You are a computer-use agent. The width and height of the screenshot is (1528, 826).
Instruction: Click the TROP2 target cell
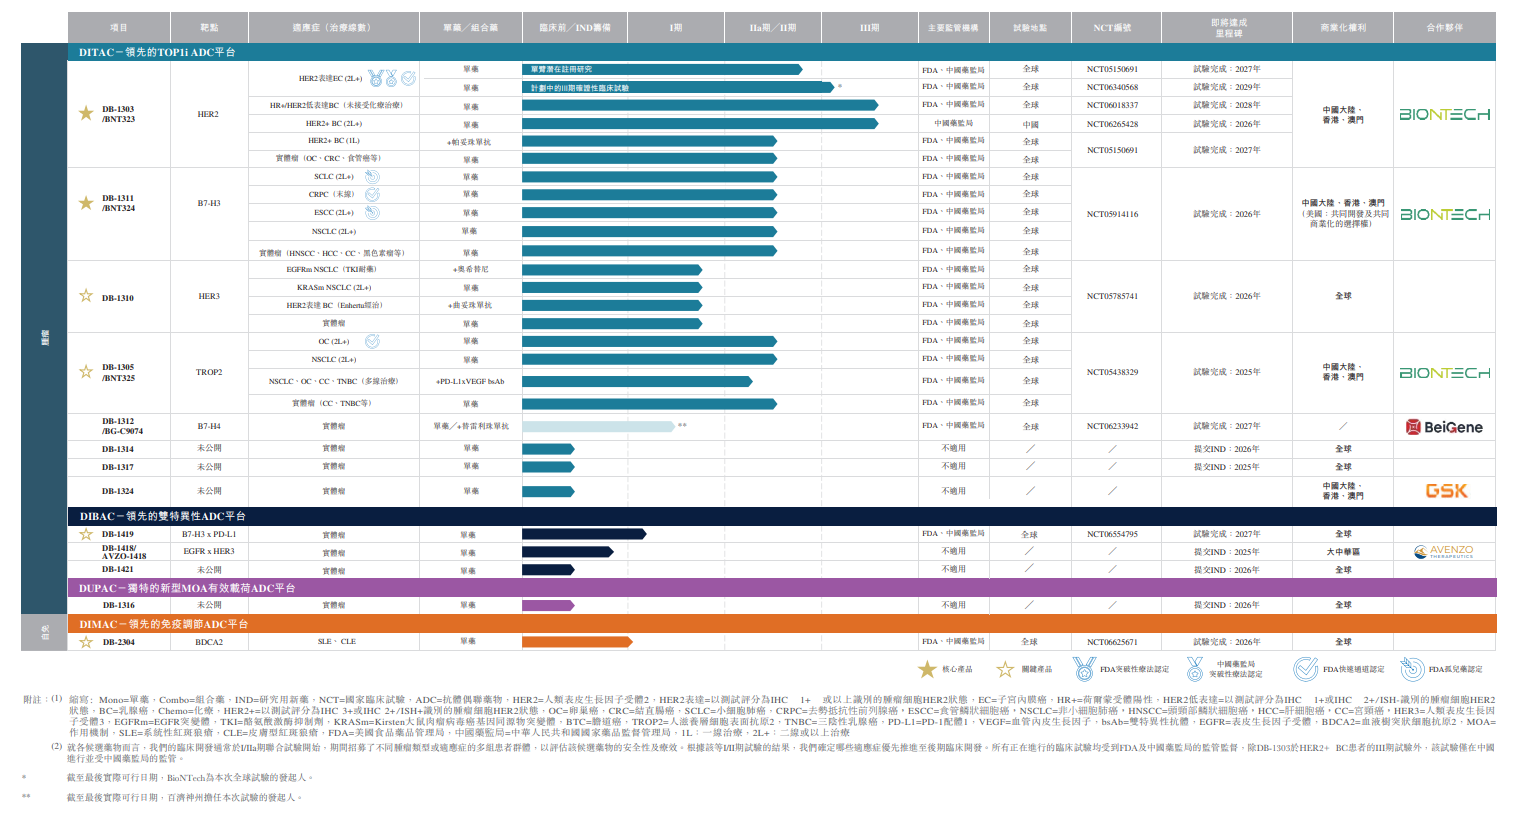(x=209, y=372)
